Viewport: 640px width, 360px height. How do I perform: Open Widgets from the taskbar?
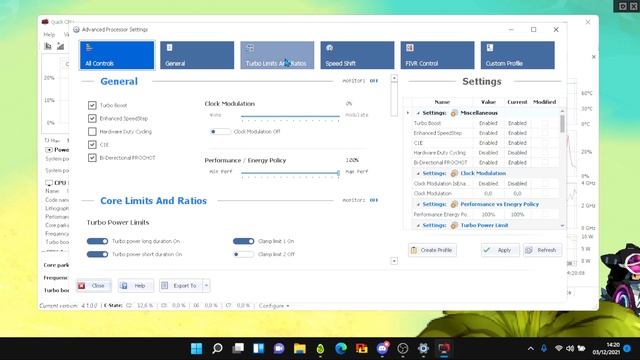[258, 348]
